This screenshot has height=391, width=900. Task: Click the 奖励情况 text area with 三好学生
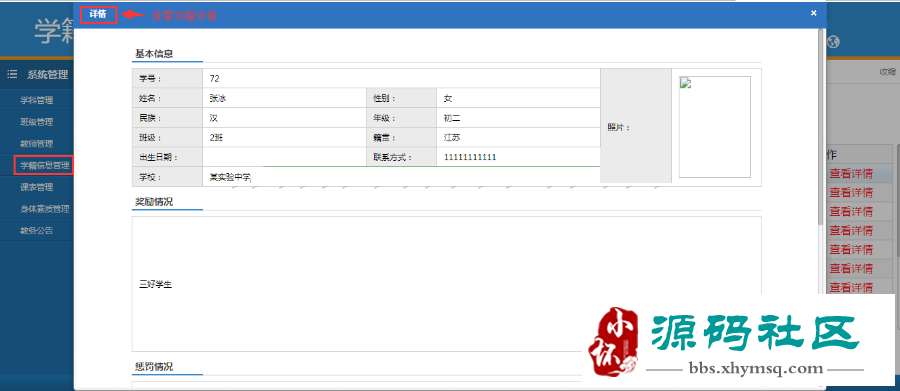pos(447,284)
